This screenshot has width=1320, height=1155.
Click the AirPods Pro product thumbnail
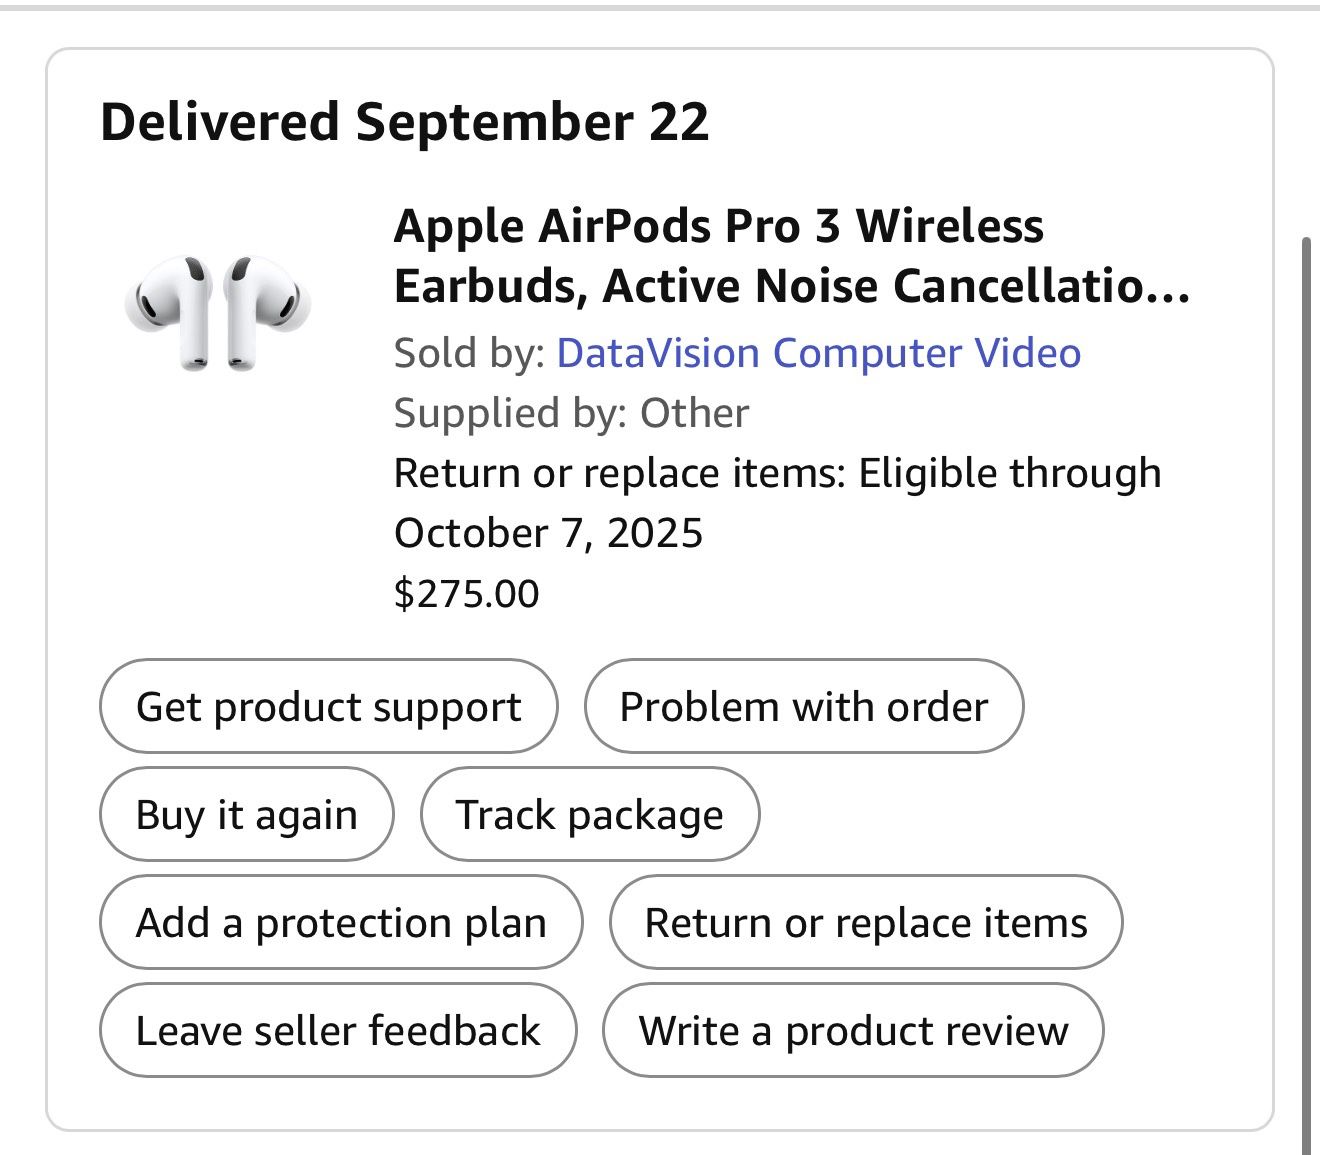point(217,312)
